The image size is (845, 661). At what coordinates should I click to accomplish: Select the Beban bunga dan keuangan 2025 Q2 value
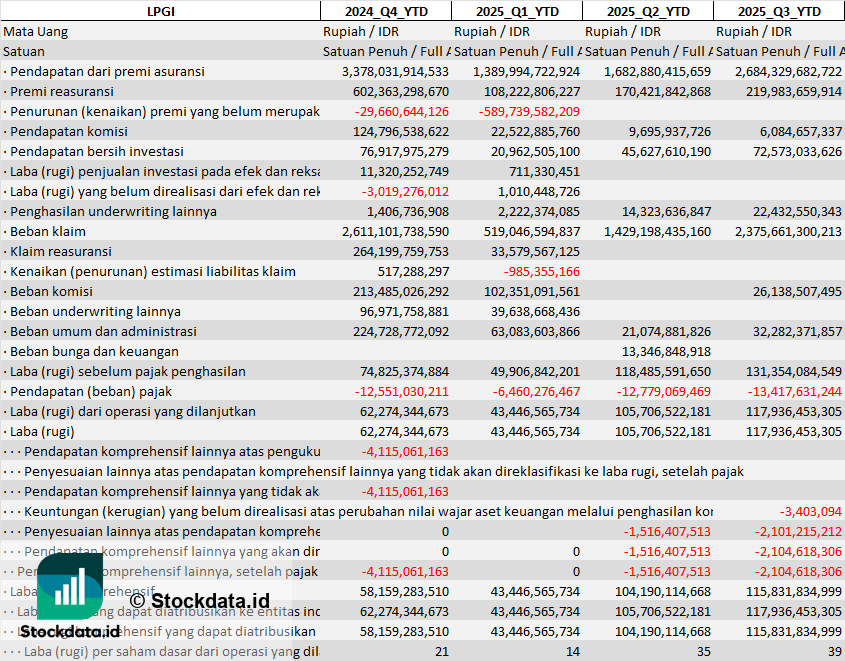pyautogui.click(x=666, y=351)
